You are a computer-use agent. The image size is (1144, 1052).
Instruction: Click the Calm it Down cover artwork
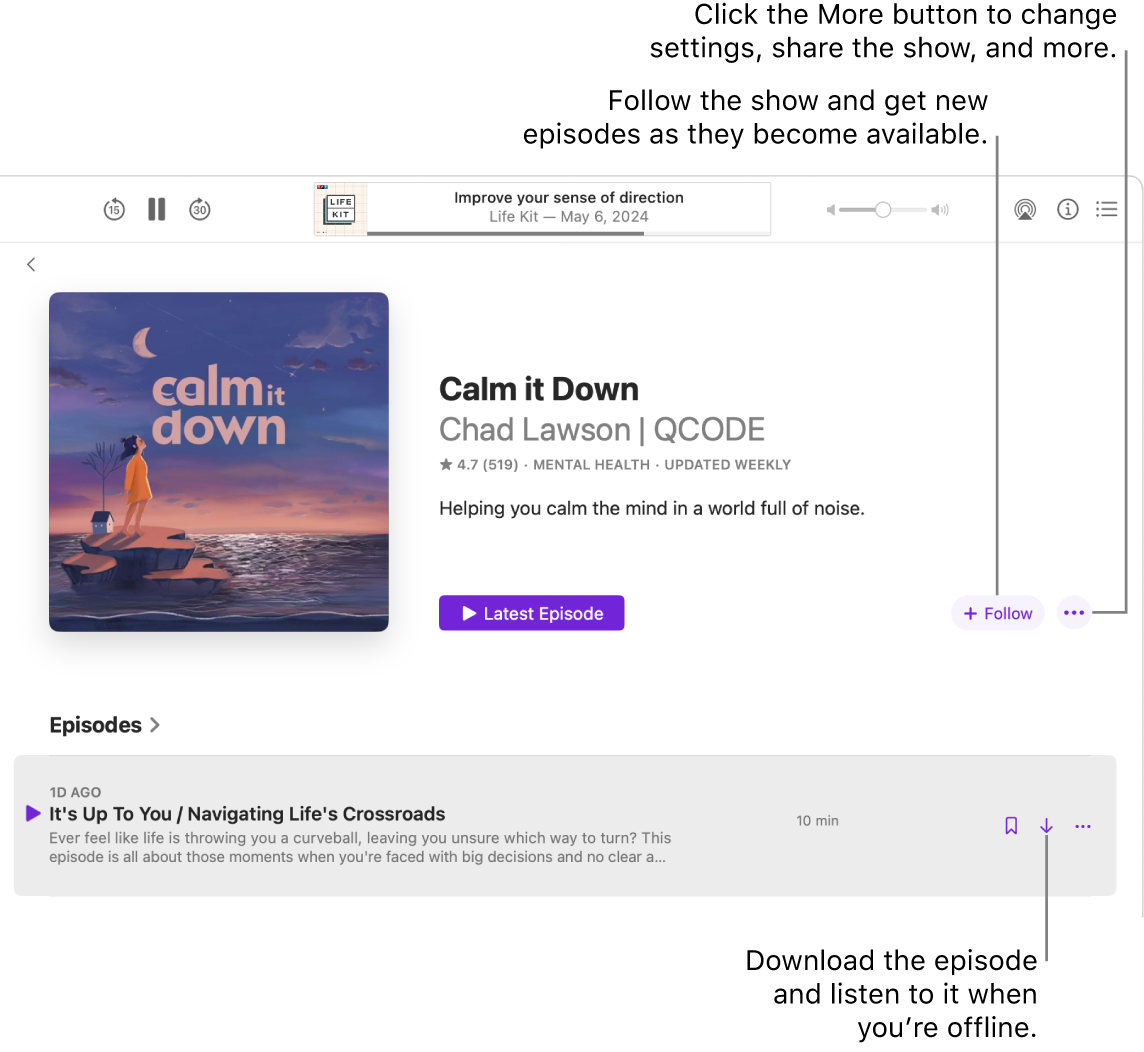pos(219,462)
